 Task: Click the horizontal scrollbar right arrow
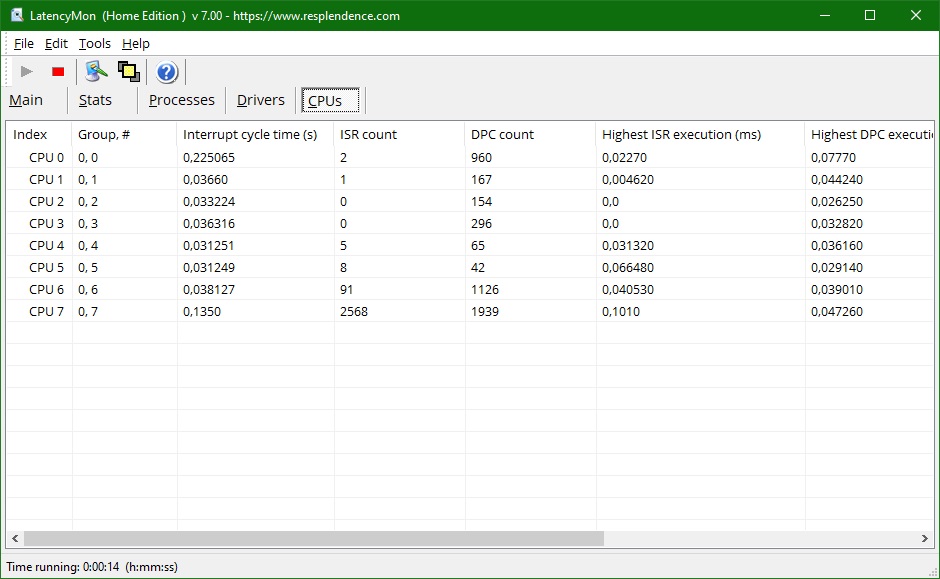pos(924,538)
